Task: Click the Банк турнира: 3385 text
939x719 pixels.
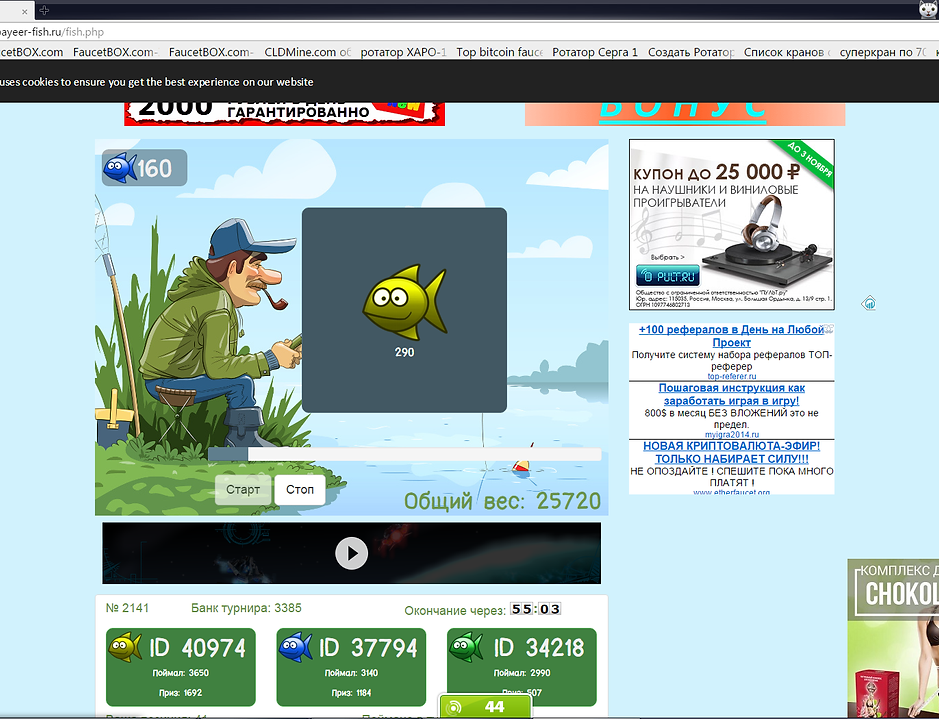Action: 246,608
